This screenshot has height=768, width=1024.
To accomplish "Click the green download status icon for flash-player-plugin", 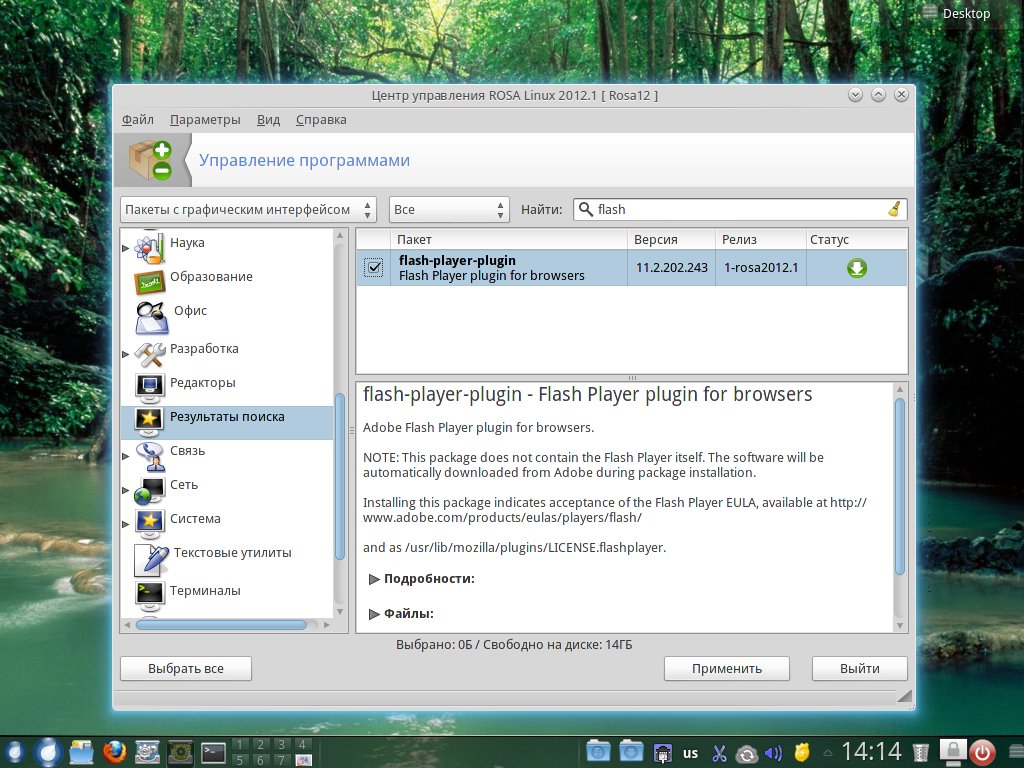I will coord(856,268).
